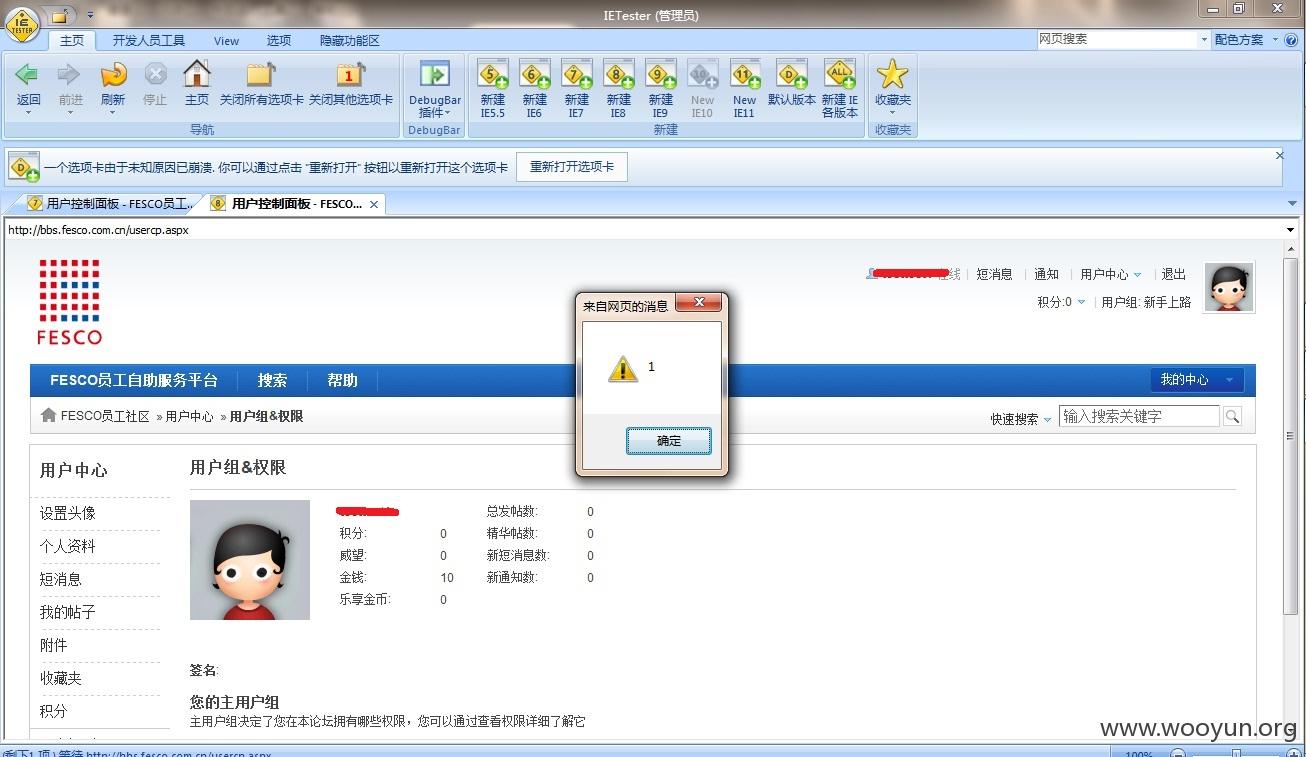Create a new IE8 tab
Image resolution: width=1306 pixels, height=757 pixels.
click(x=619, y=74)
